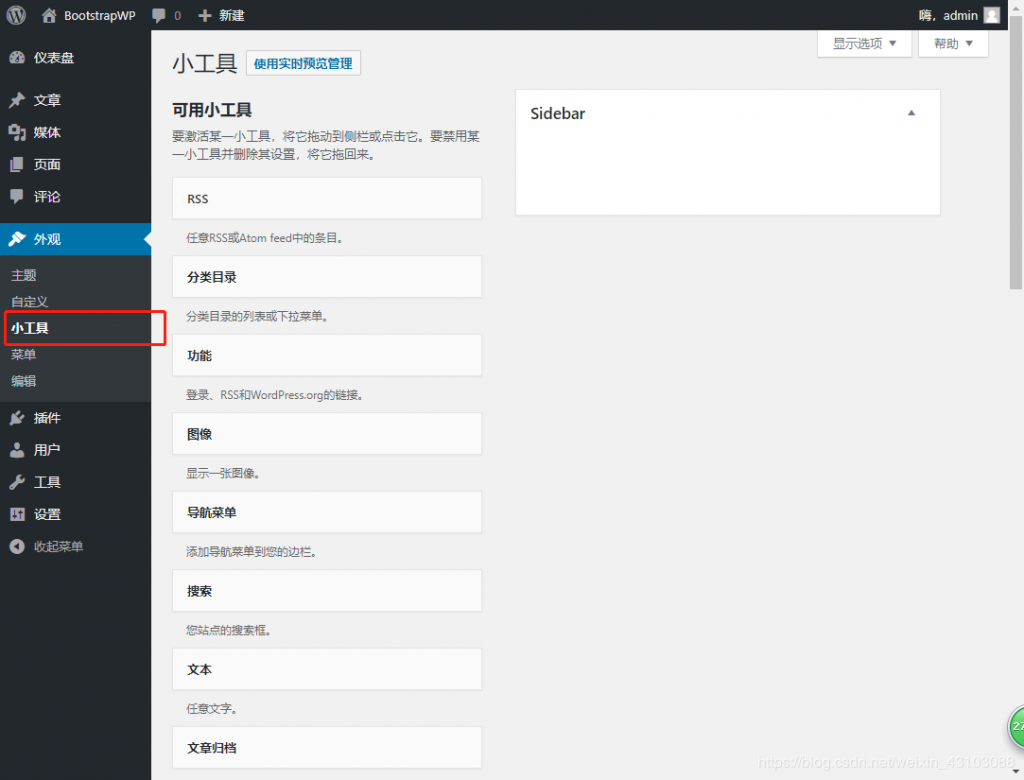The height and width of the screenshot is (780, 1024).
Task: Select the 导航菜单 widget
Action: pos(327,512)
